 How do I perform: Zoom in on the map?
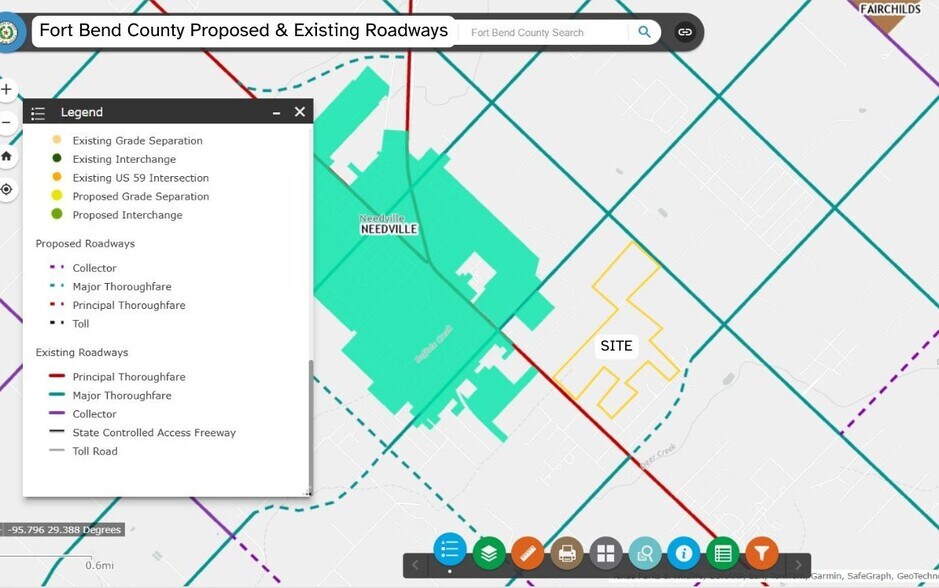[x=7, y=89]
